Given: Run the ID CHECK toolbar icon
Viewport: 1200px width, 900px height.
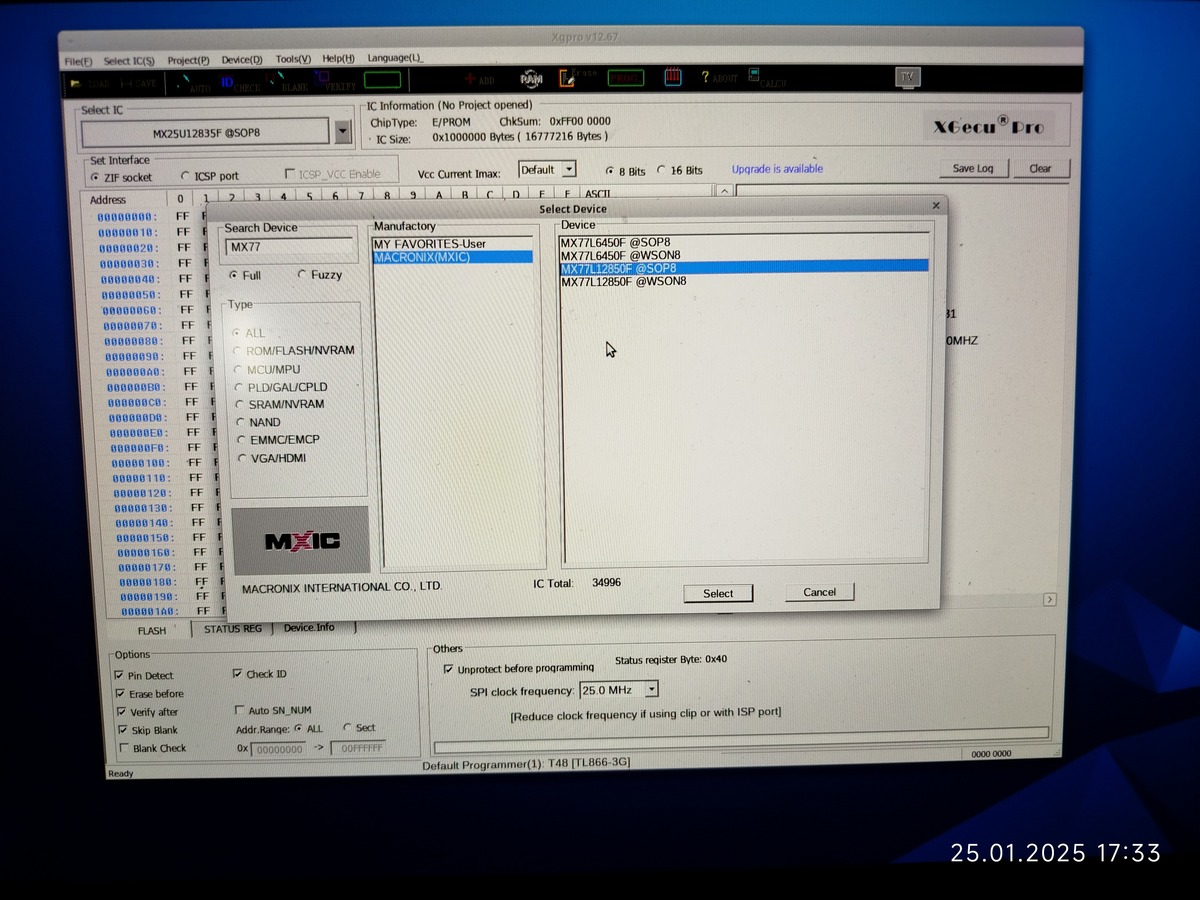Looking at the screenshot, I should pos(240,82).
